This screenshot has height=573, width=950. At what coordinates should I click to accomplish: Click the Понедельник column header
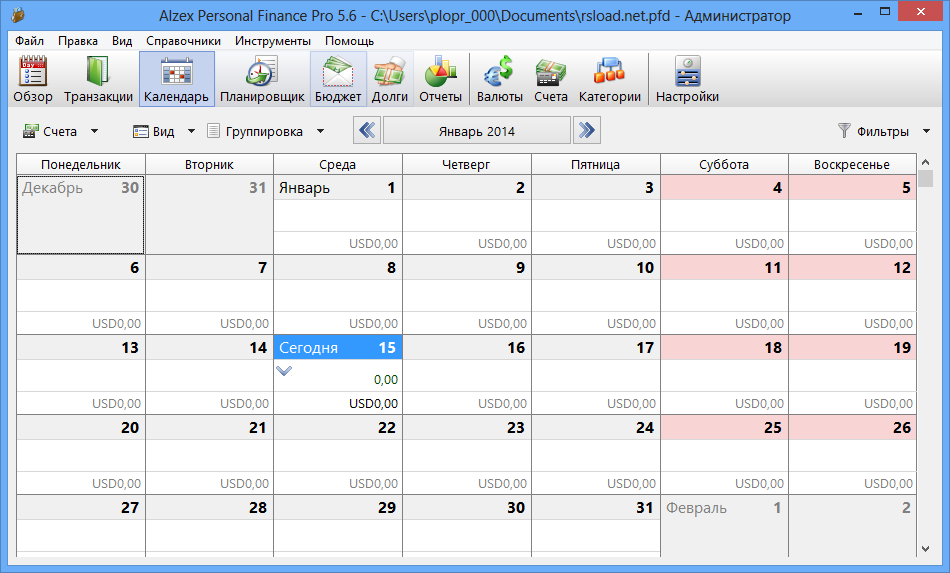(x=81, y=164)
